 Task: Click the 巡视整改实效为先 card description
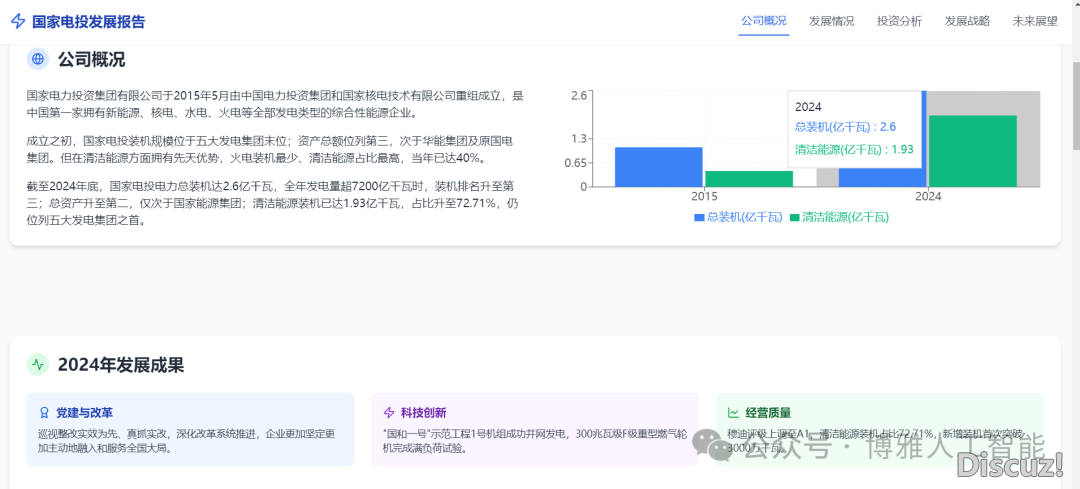pyautogui.click(x=187, y=441)
